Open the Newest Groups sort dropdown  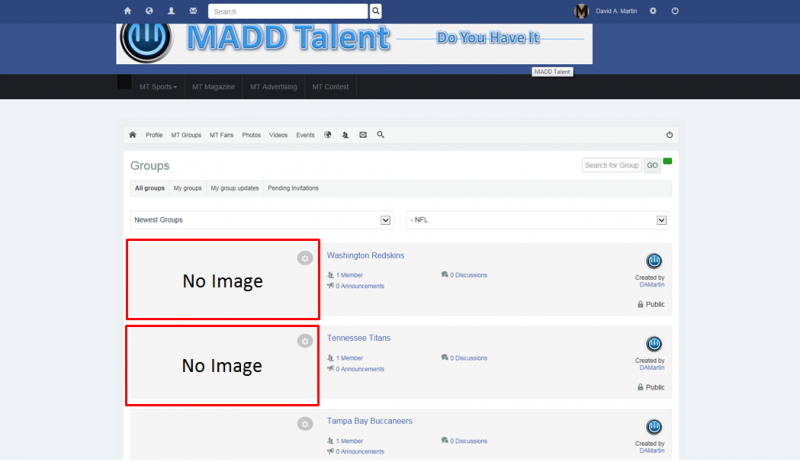(262, 220)
